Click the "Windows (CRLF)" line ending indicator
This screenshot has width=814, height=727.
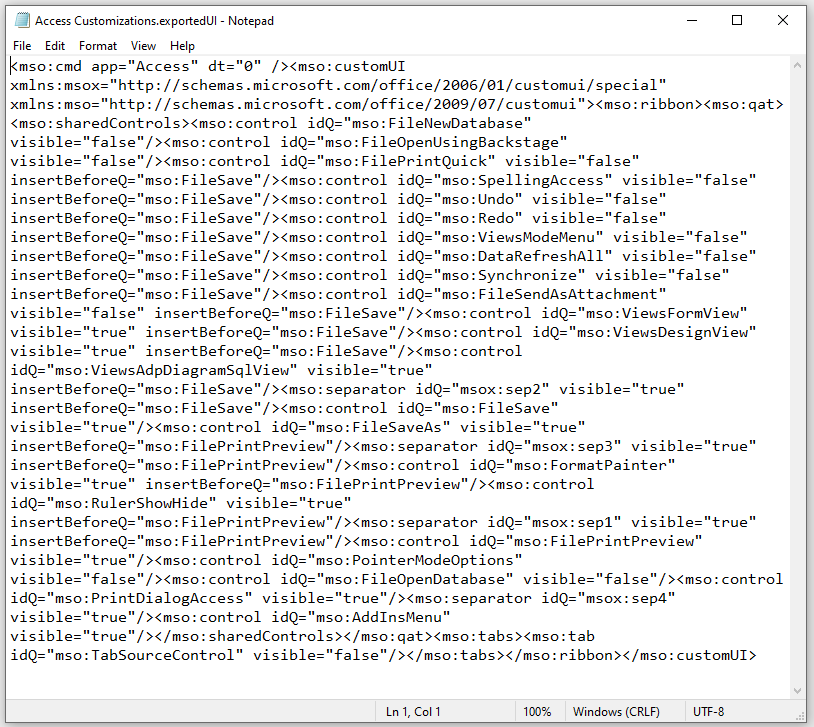(x=616, y=711)
